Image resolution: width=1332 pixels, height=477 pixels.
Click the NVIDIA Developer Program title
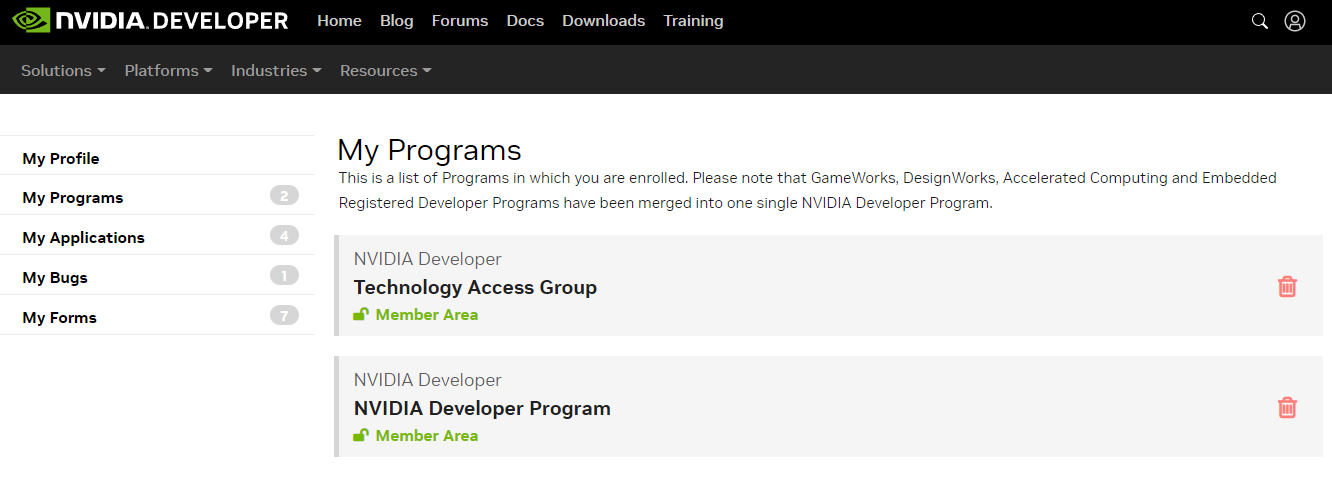click(x=482, y=408)
